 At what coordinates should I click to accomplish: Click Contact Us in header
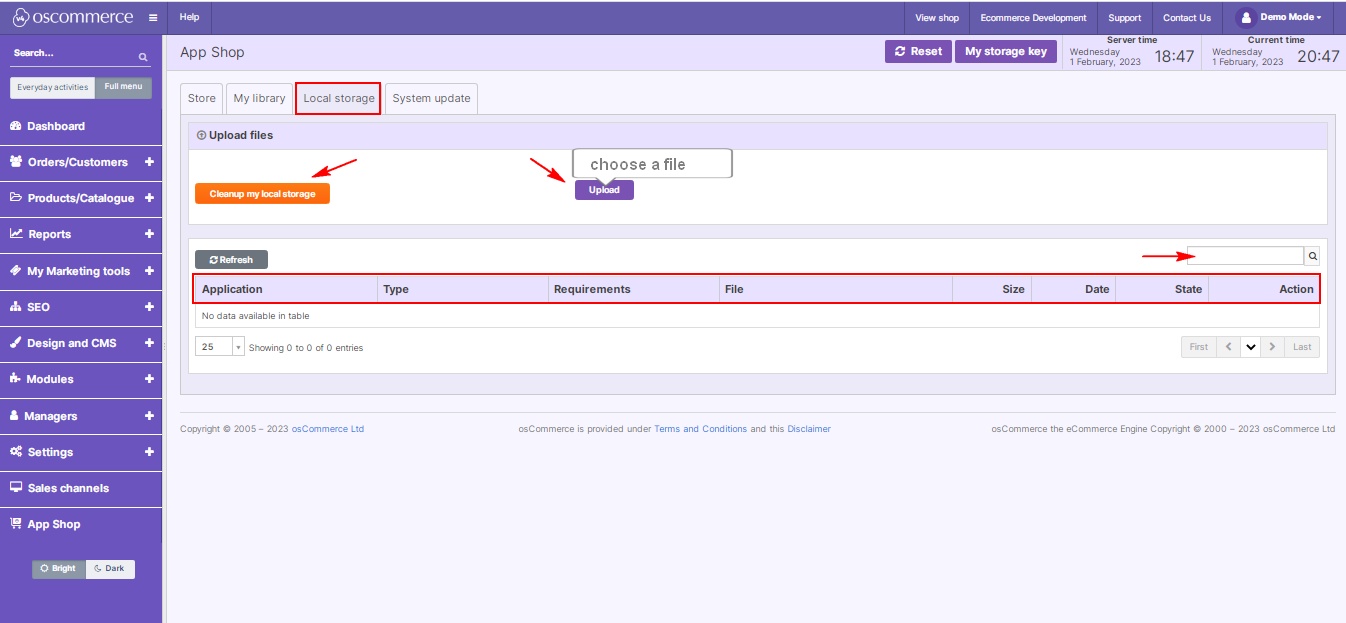1187,17
